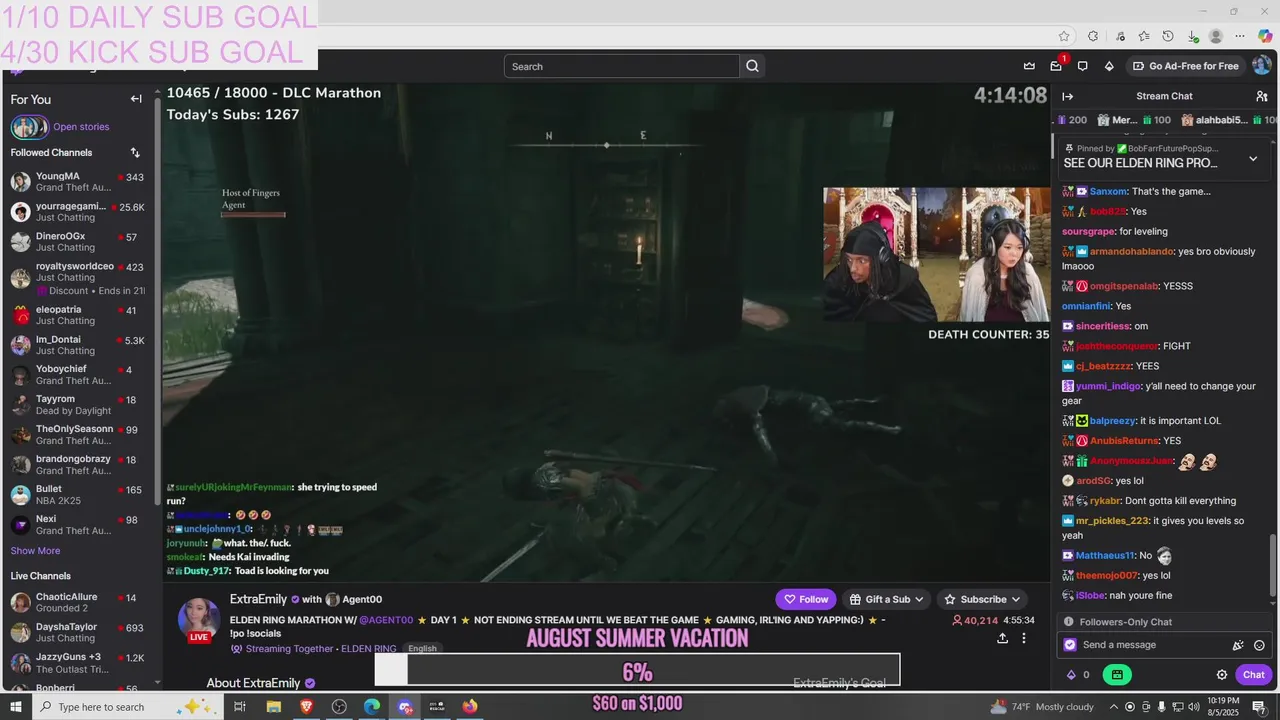Image resolution: width=1280 pixels, height=720 pixels.
Task: Expand the pinned chat message
Action: (x=1253, y=159)
